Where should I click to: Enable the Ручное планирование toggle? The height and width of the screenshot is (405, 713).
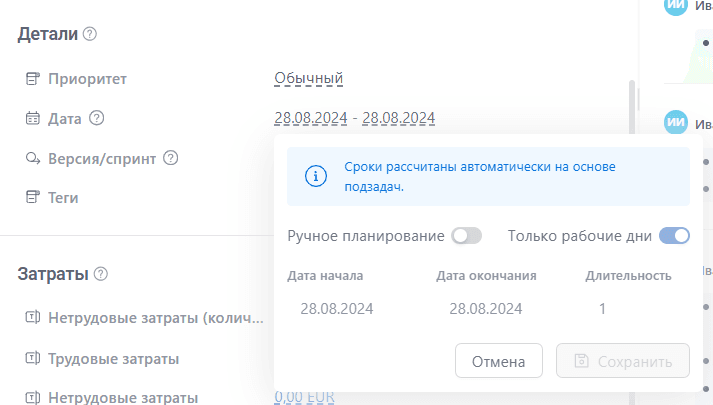coord(466,236)
